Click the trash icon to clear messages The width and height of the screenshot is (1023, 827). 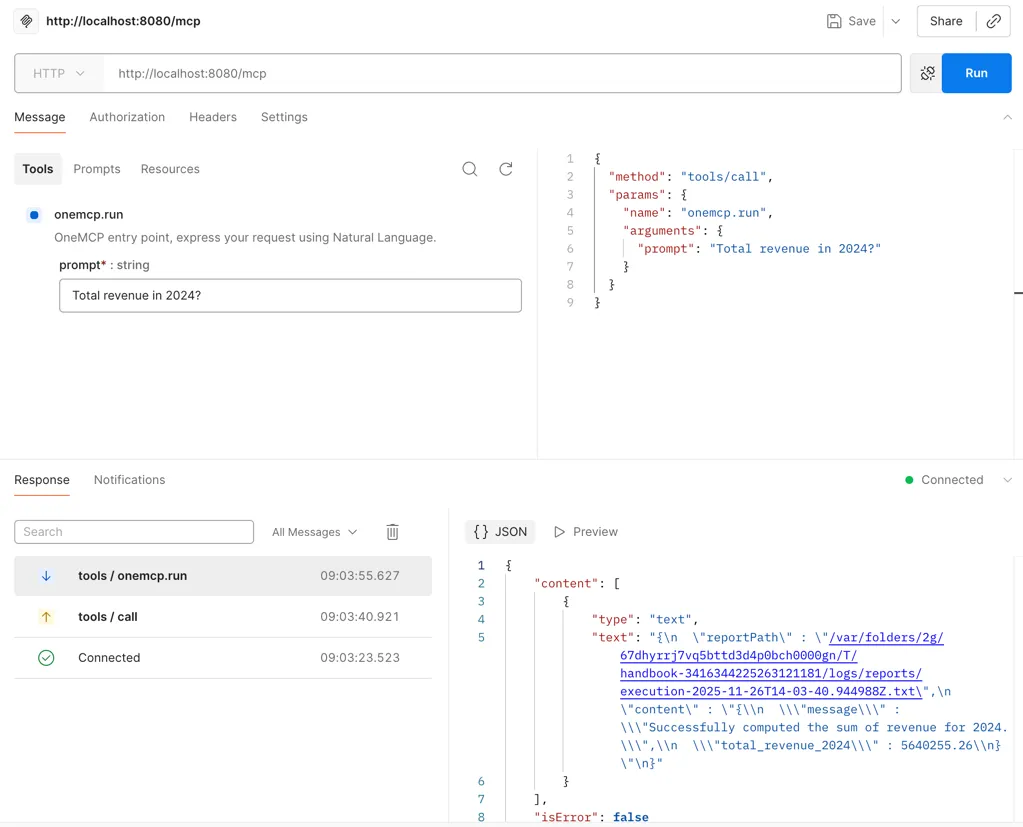tap(392, 532)
